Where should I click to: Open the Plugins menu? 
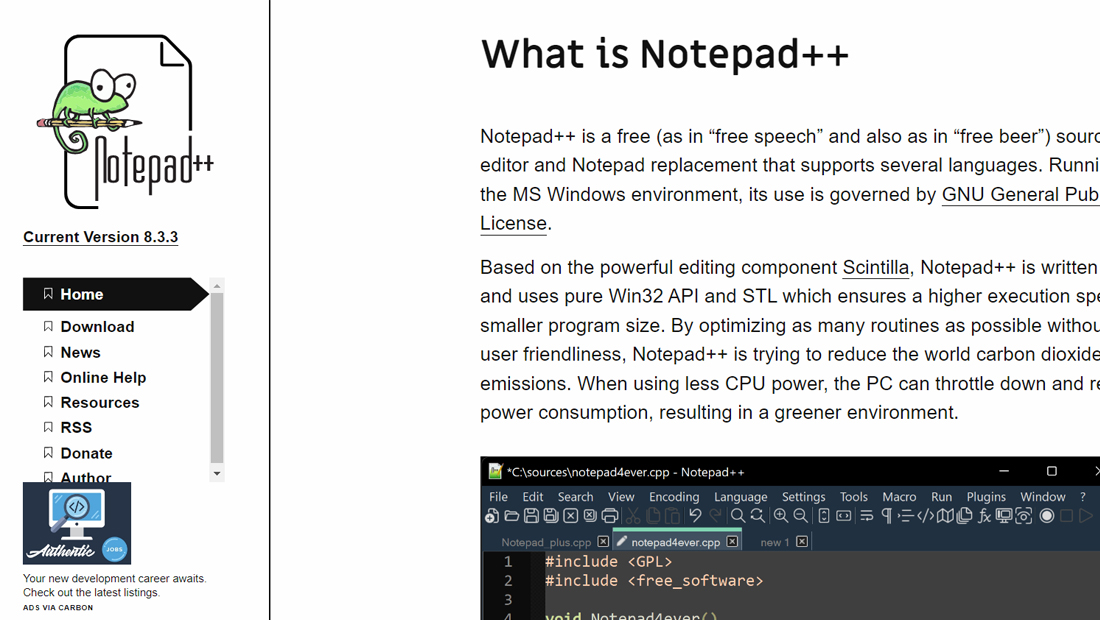tap(986, 497)
